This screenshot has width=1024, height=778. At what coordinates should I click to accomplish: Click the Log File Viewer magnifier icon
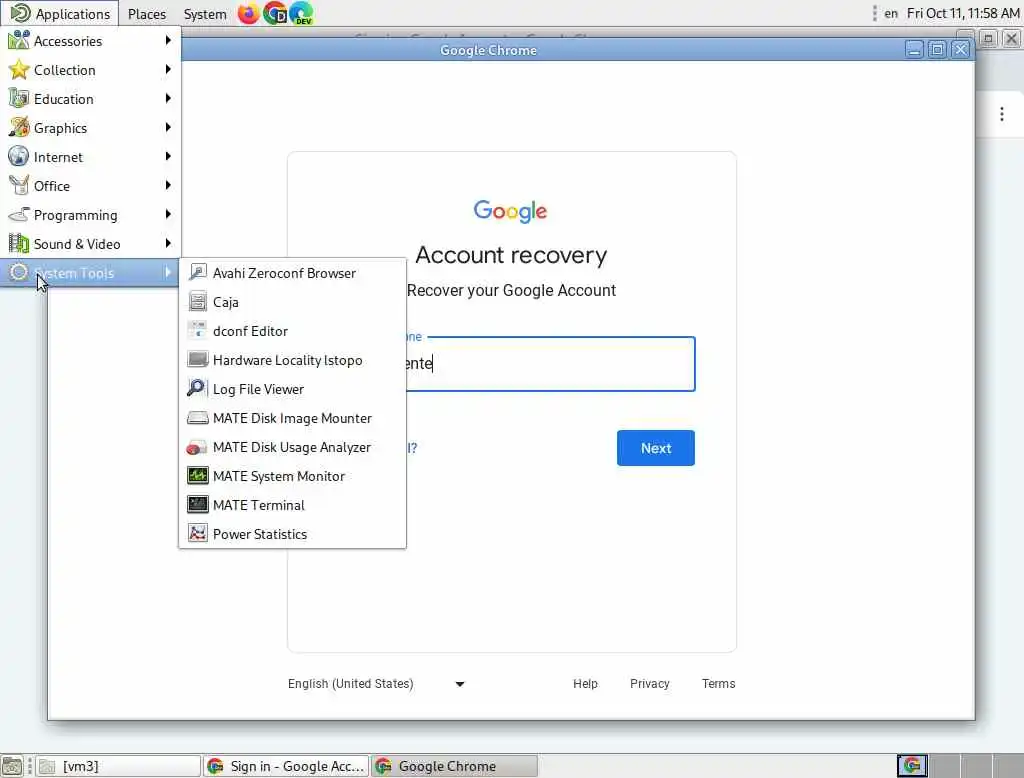tap(197, 389)
